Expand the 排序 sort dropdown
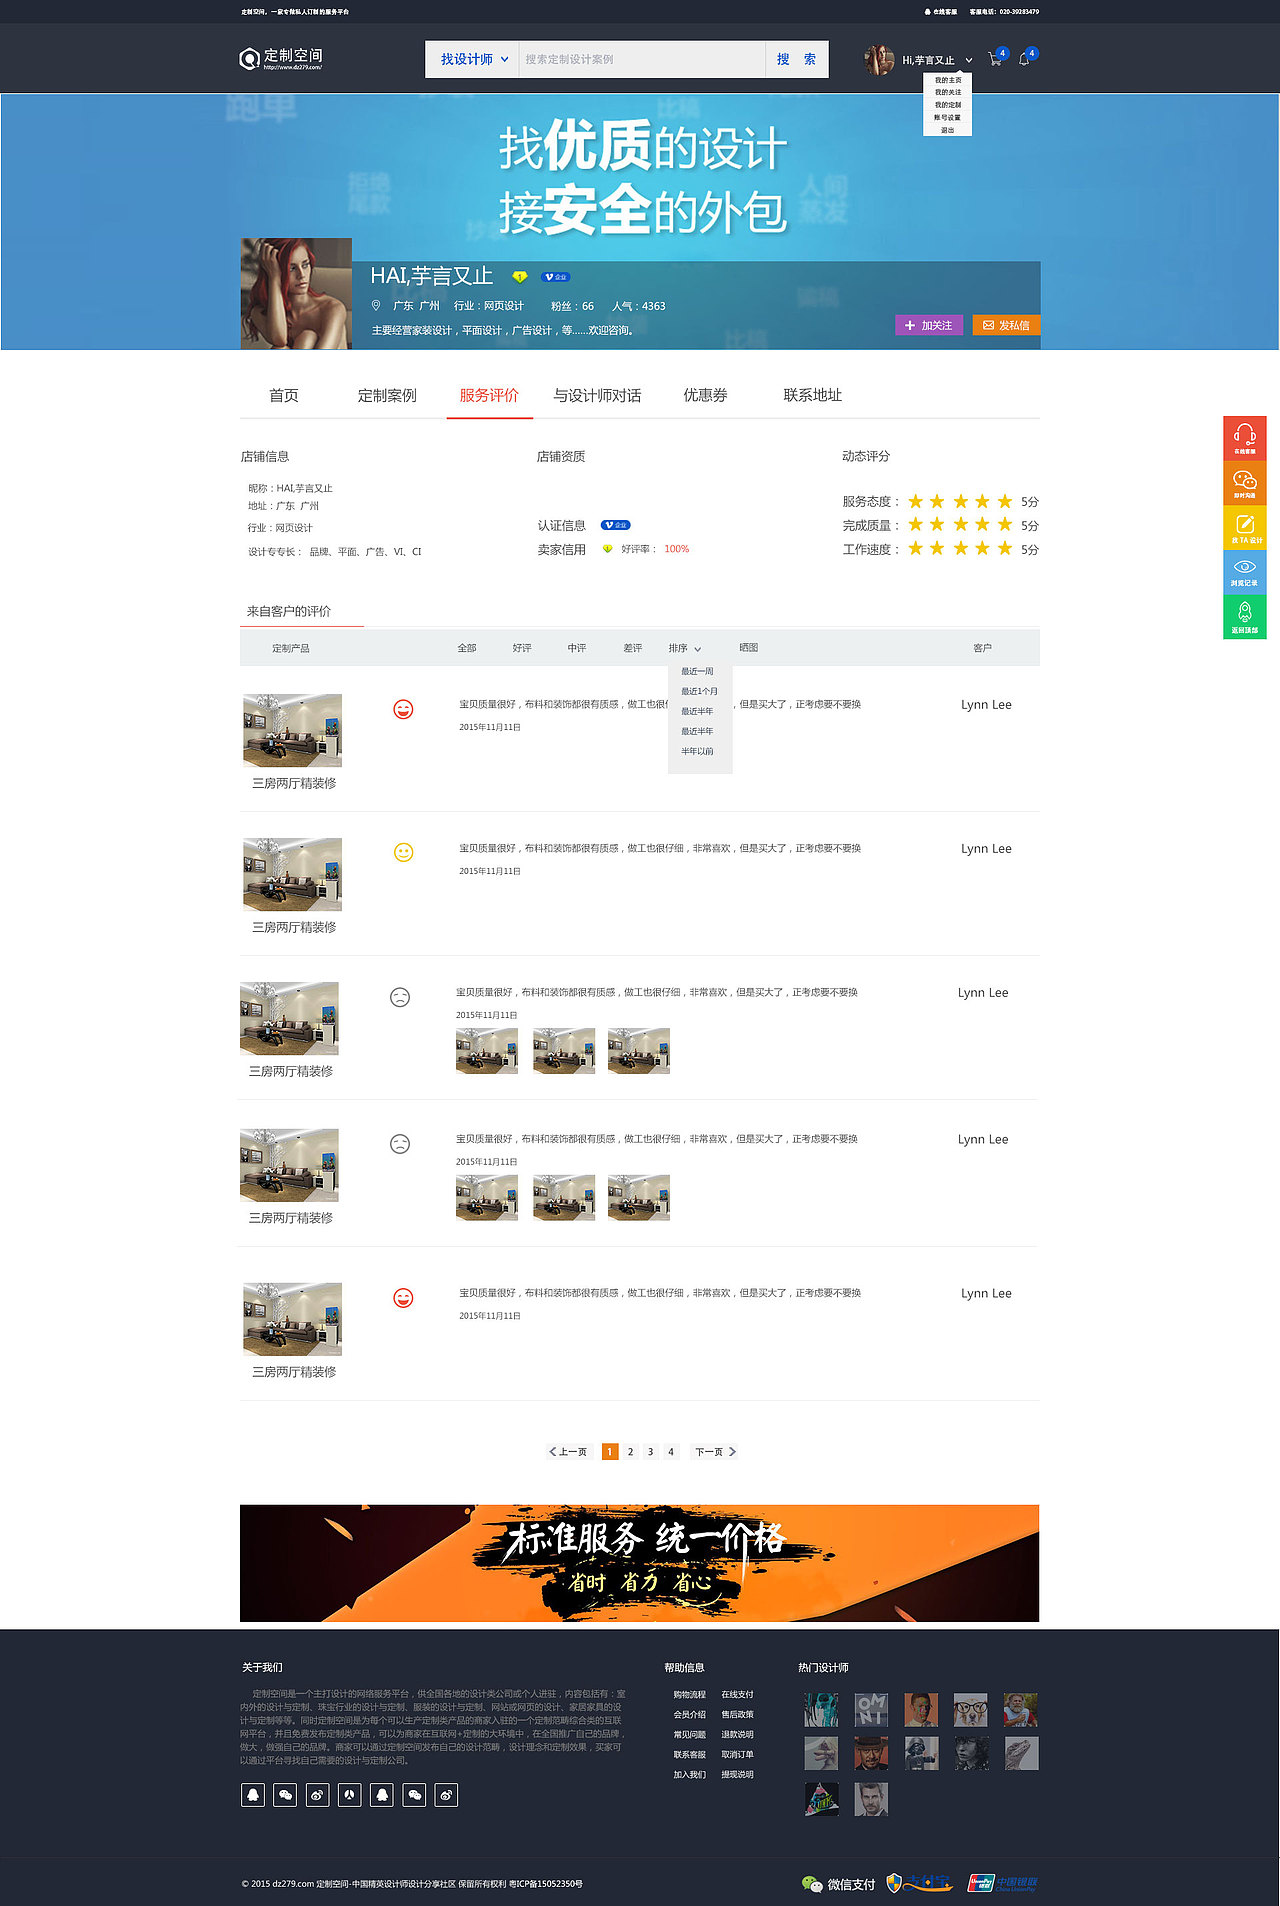 point(685,648)
